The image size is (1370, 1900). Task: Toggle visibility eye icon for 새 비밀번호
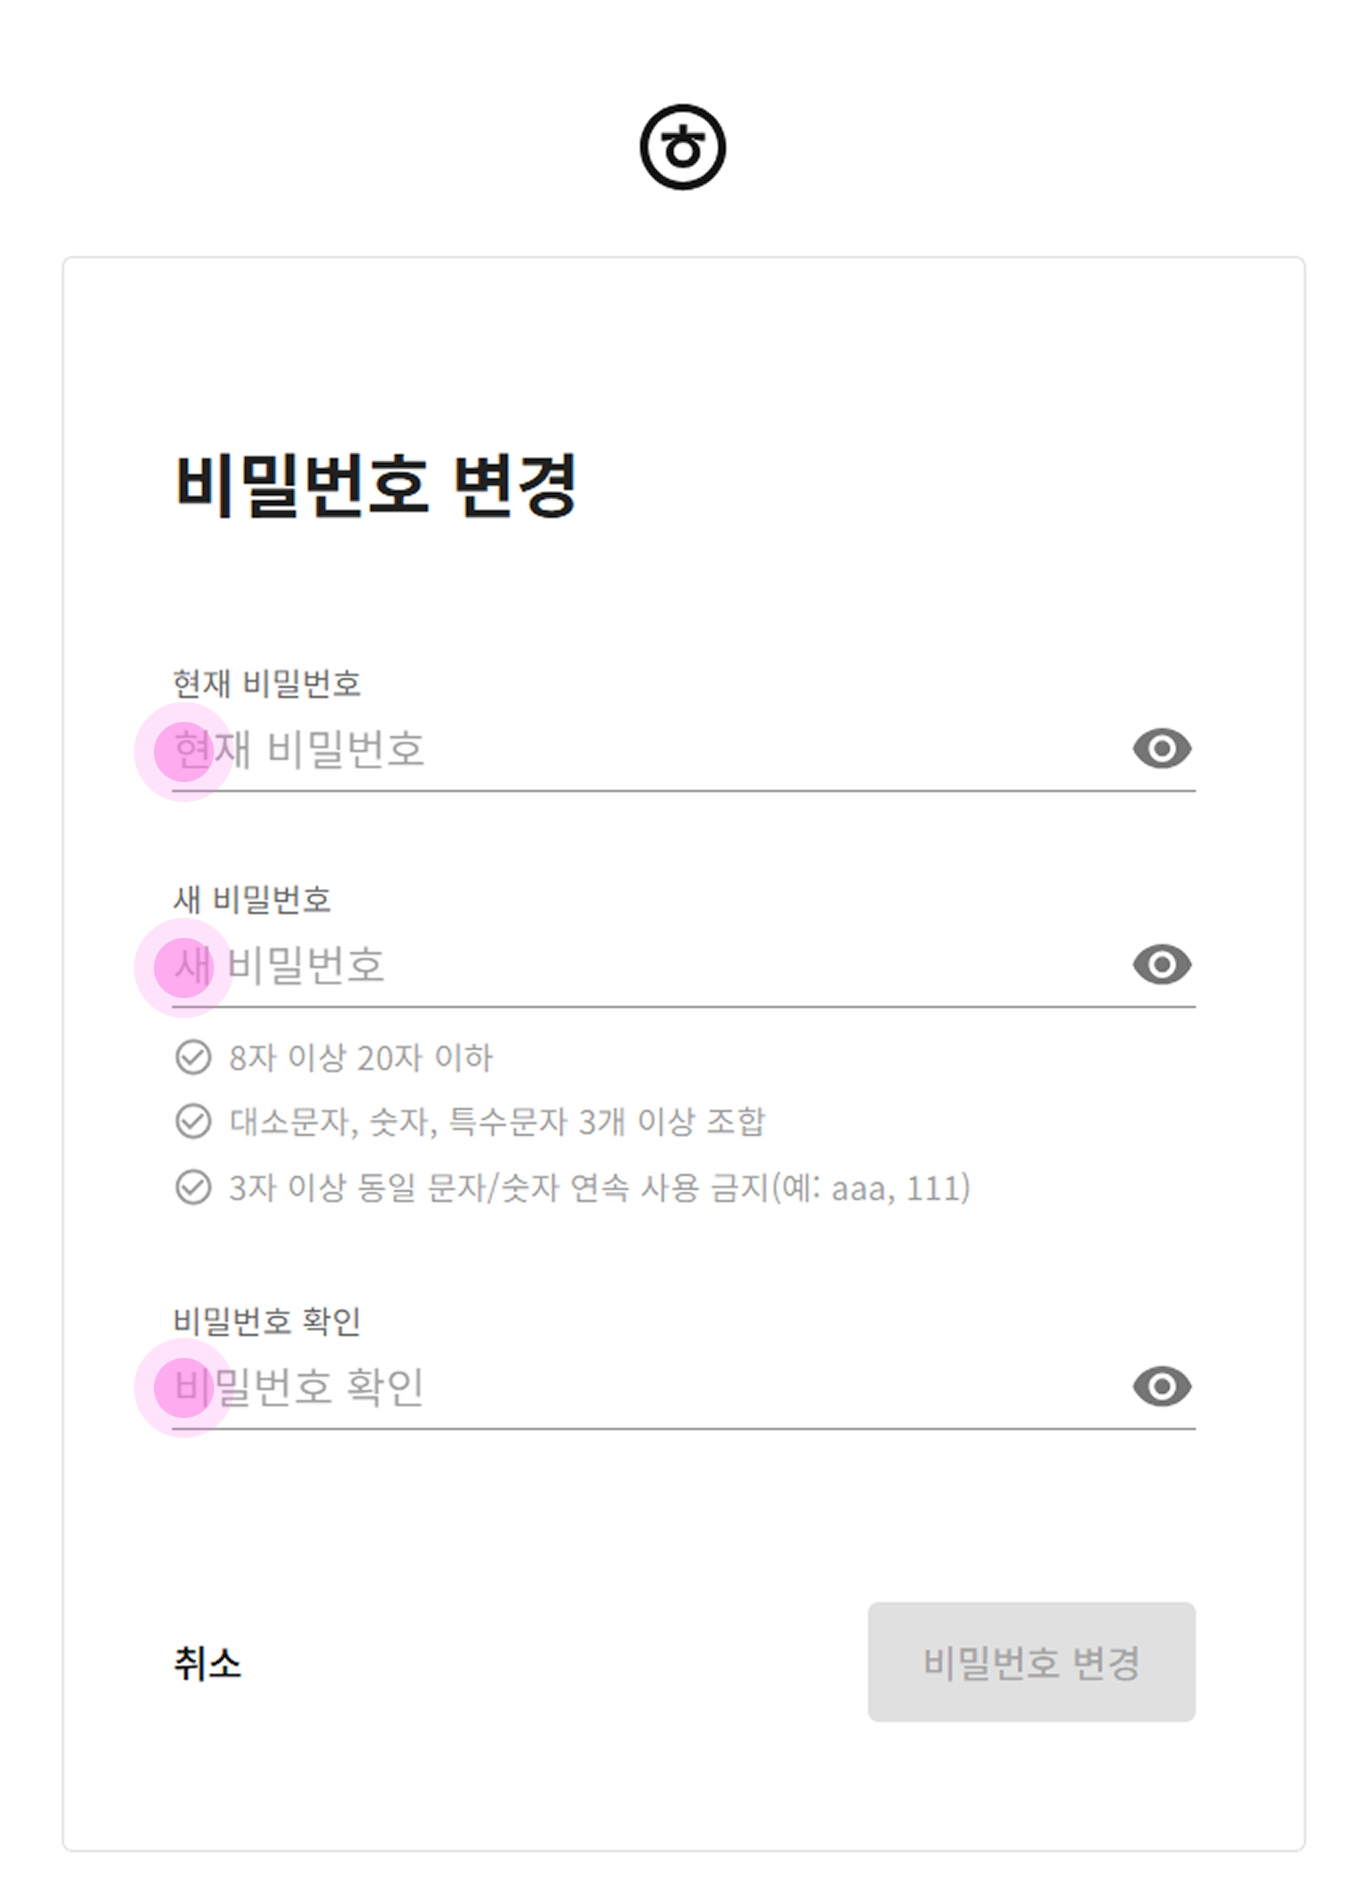click(x=1161, y=965)
